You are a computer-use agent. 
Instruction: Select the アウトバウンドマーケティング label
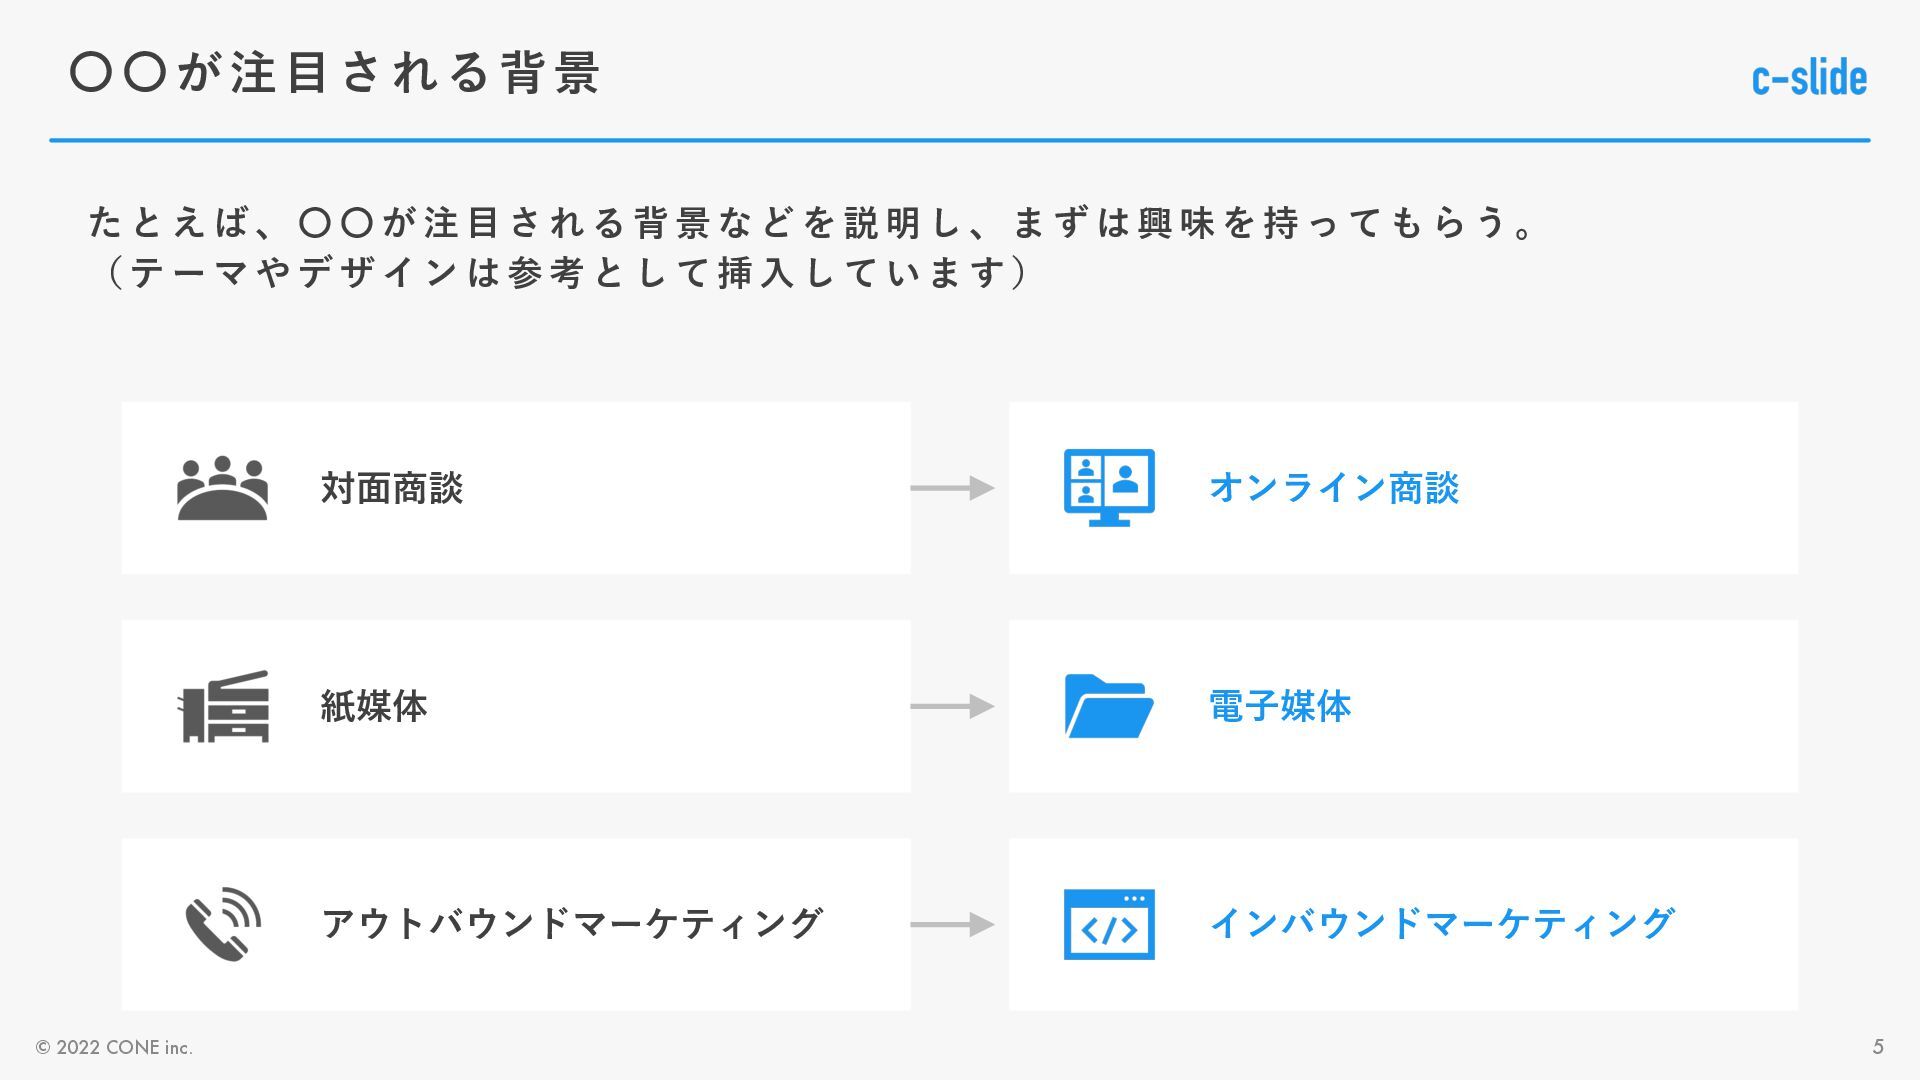572,923
